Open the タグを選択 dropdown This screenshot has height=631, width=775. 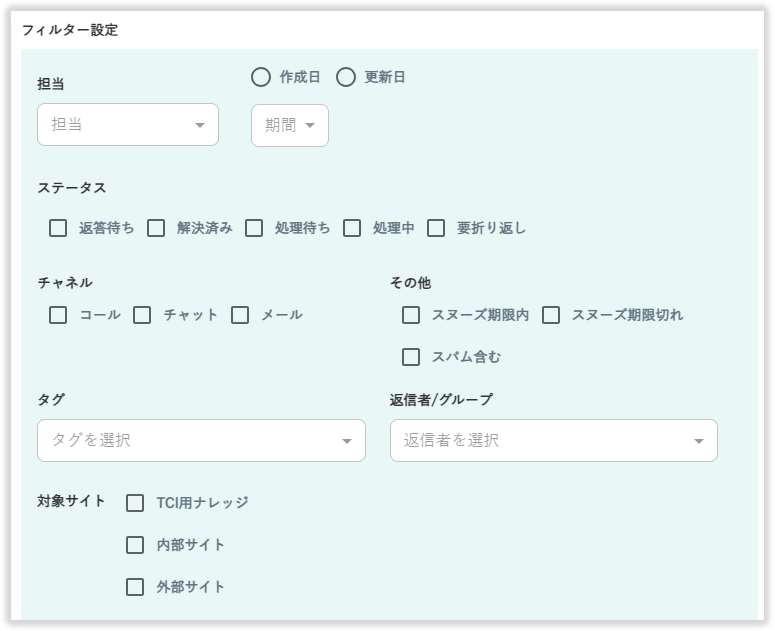pos(201,440)
